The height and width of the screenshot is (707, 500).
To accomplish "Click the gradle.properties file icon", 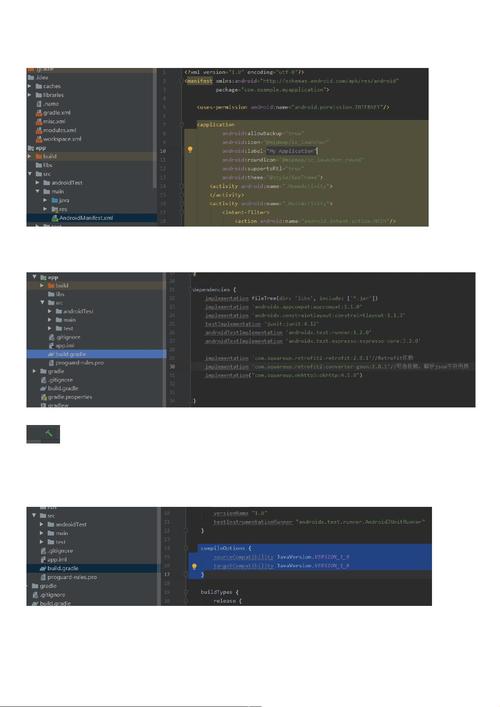I will pos(44,397).
